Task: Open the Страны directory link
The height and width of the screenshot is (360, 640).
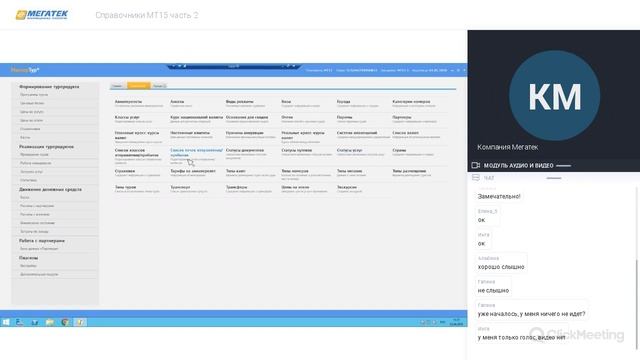Action: tap(399, 151)
